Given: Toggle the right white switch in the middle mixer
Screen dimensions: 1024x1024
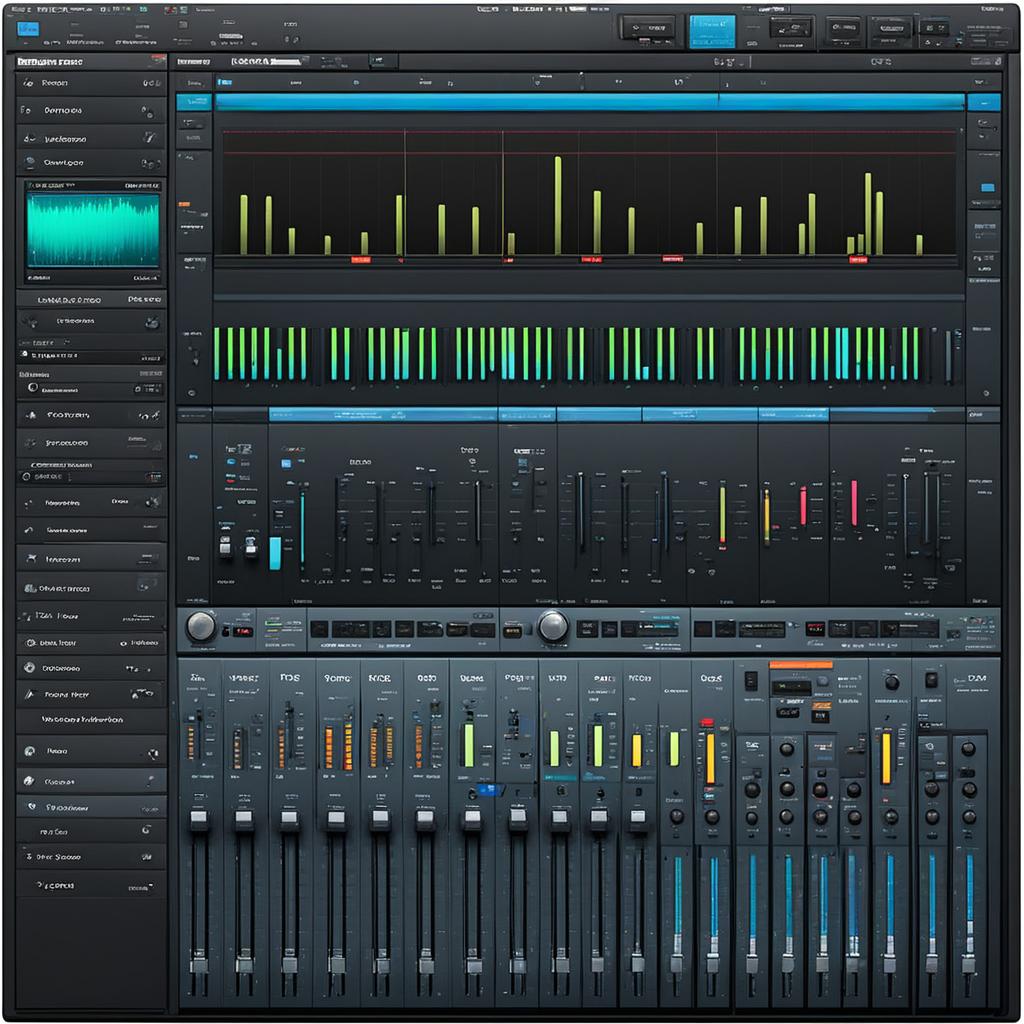Looking at the screenshot, I should tap(251, 545).
